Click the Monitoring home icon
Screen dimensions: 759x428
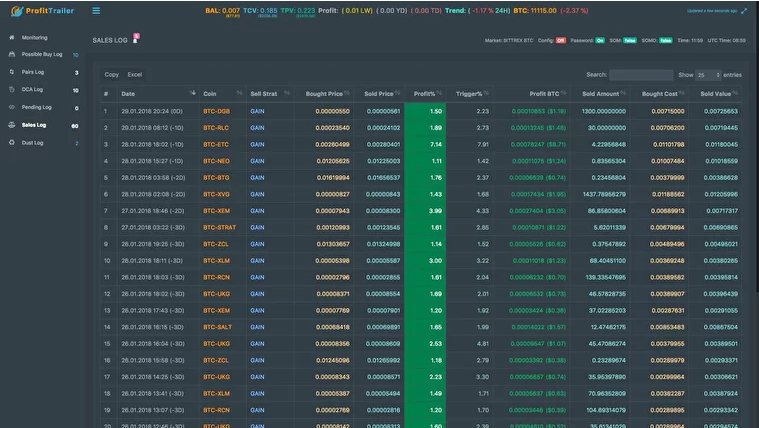click(12, 37)
